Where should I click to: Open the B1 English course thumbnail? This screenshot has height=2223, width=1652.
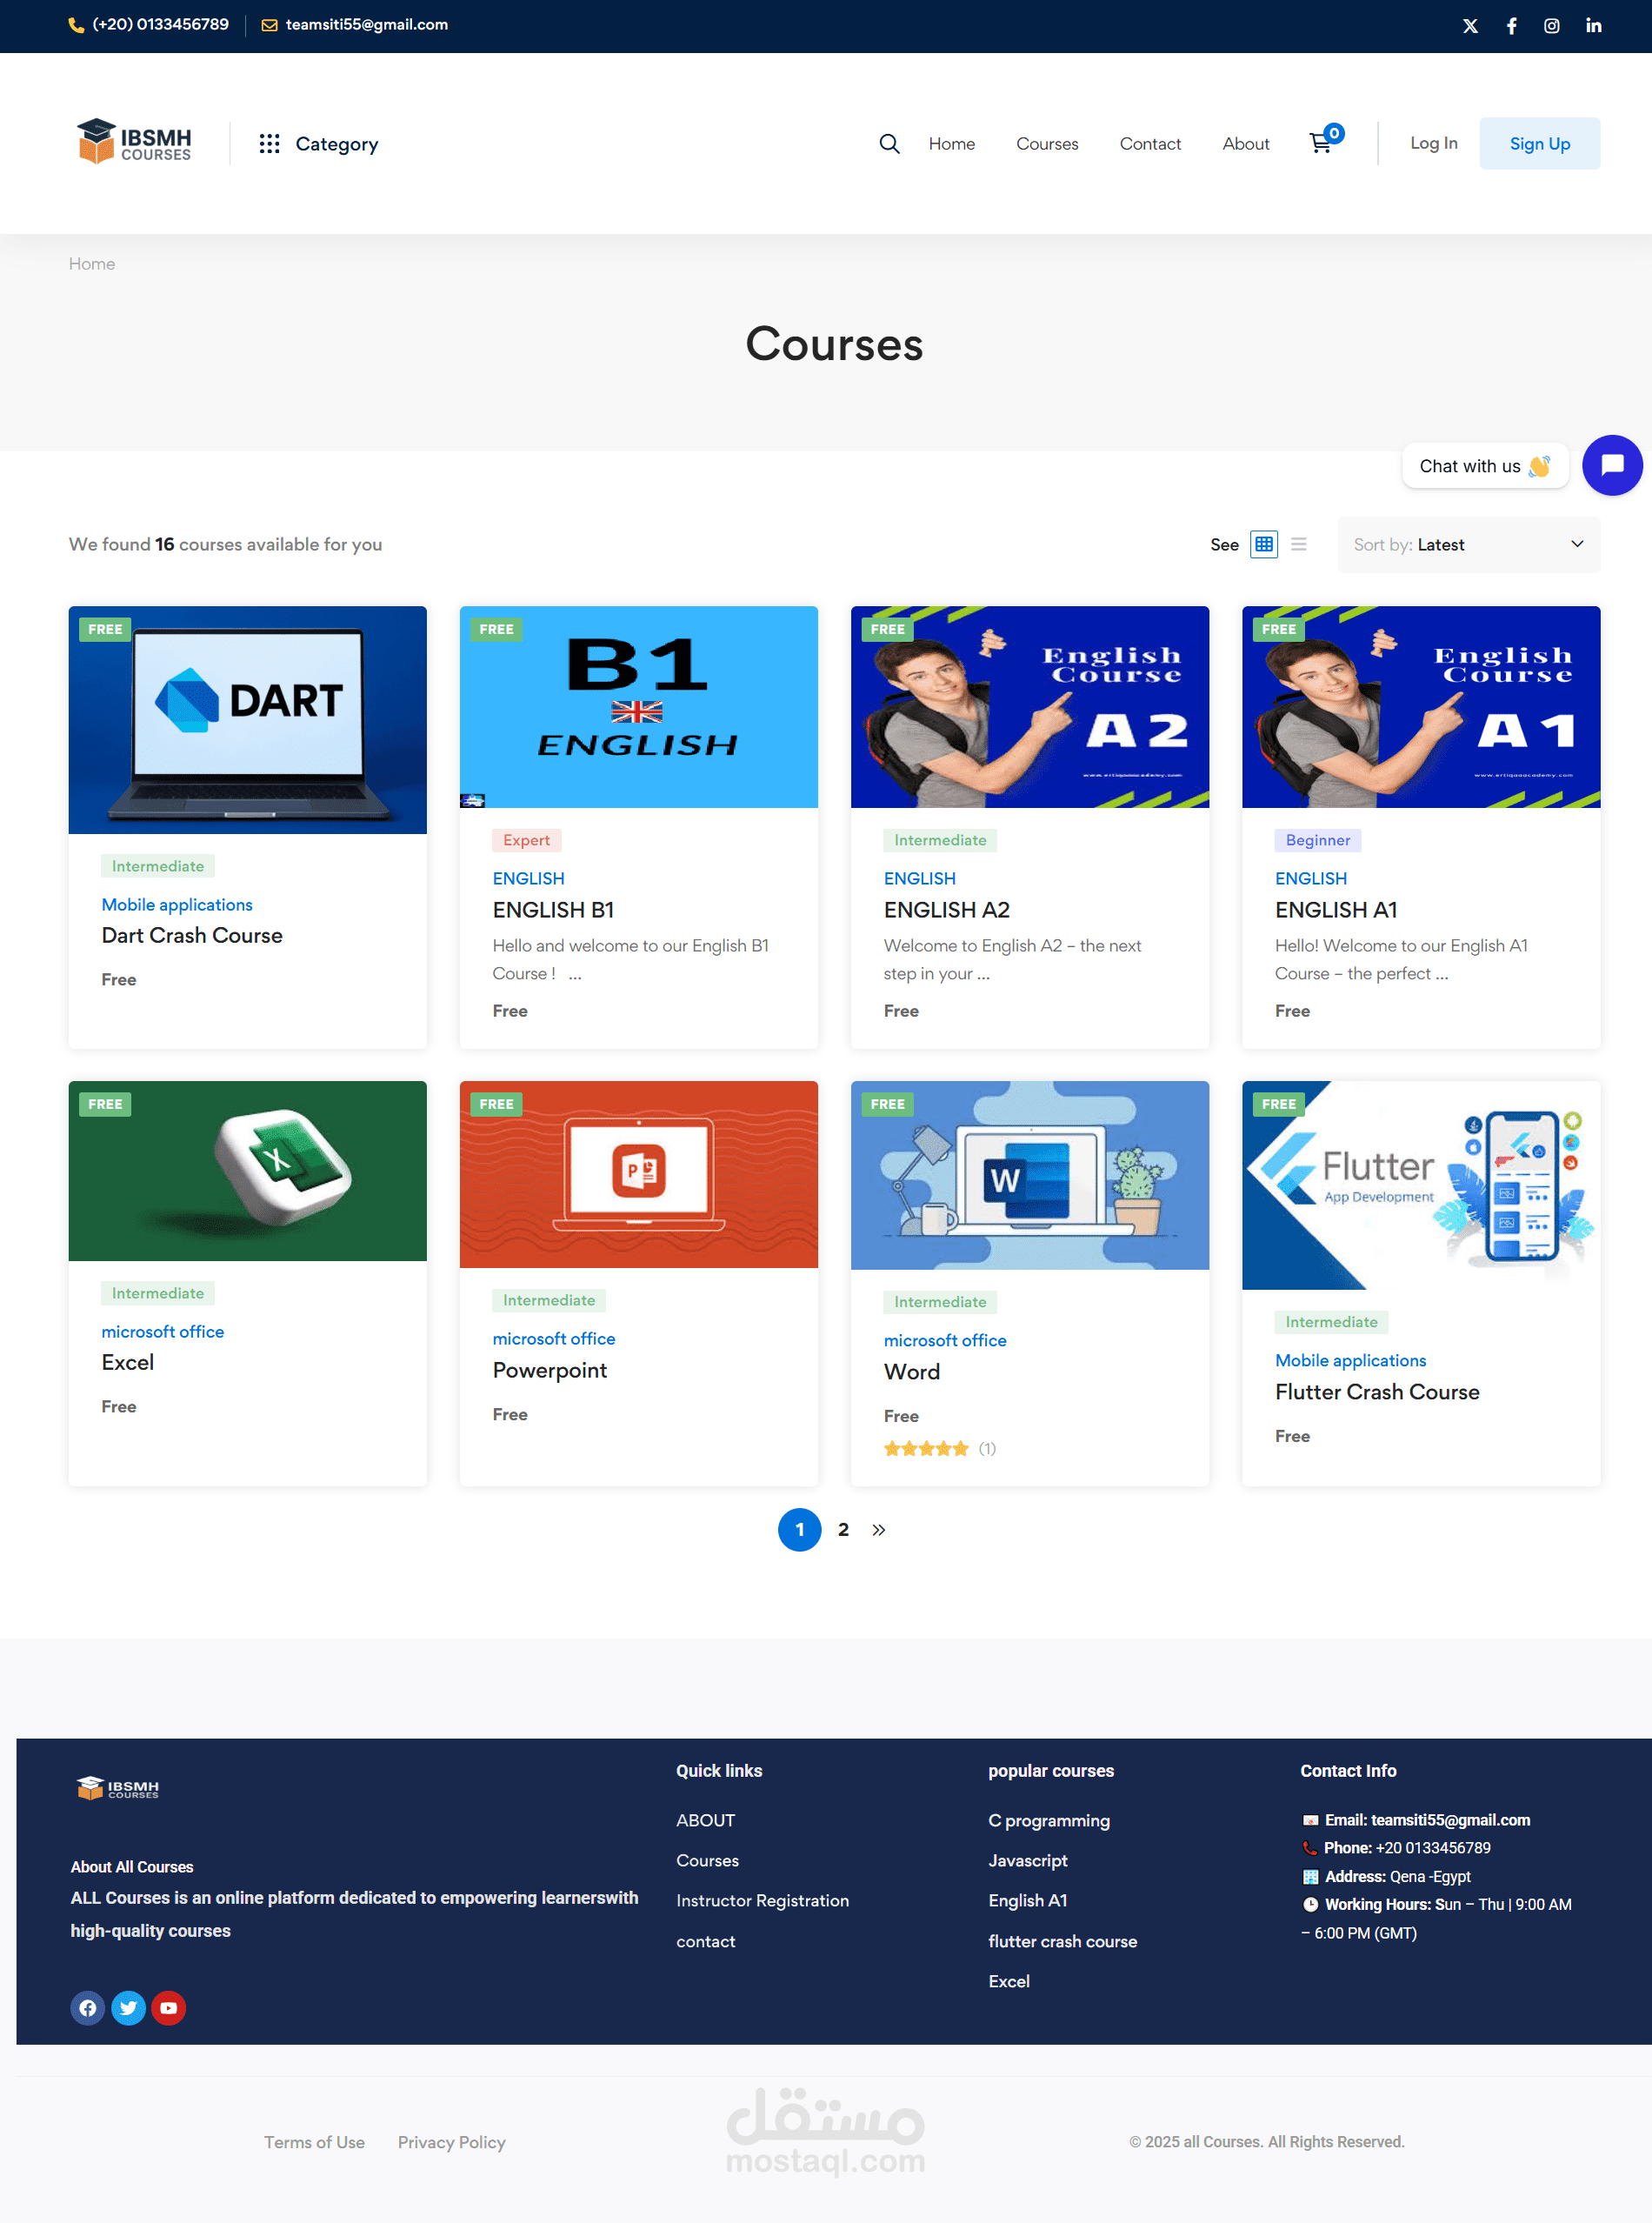639,707
